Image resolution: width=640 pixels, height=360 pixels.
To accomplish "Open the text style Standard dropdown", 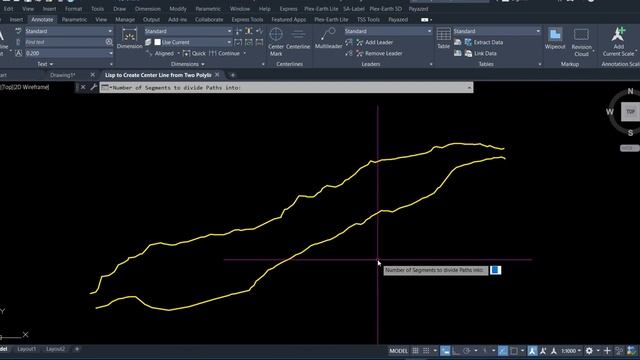I will click(110, 31).
